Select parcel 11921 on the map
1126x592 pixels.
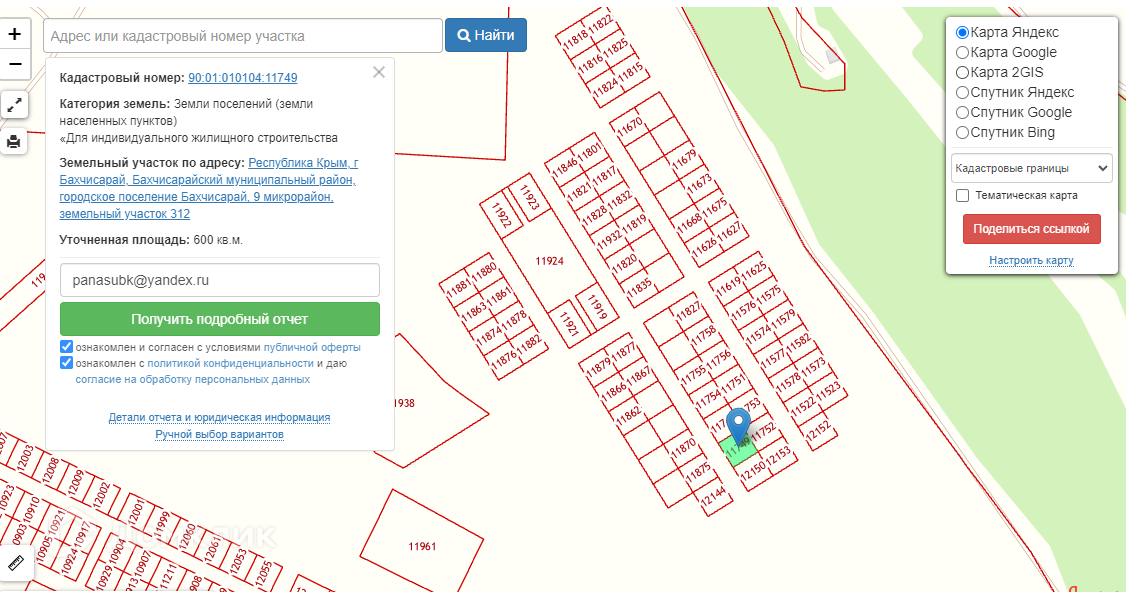pos(569,325)
